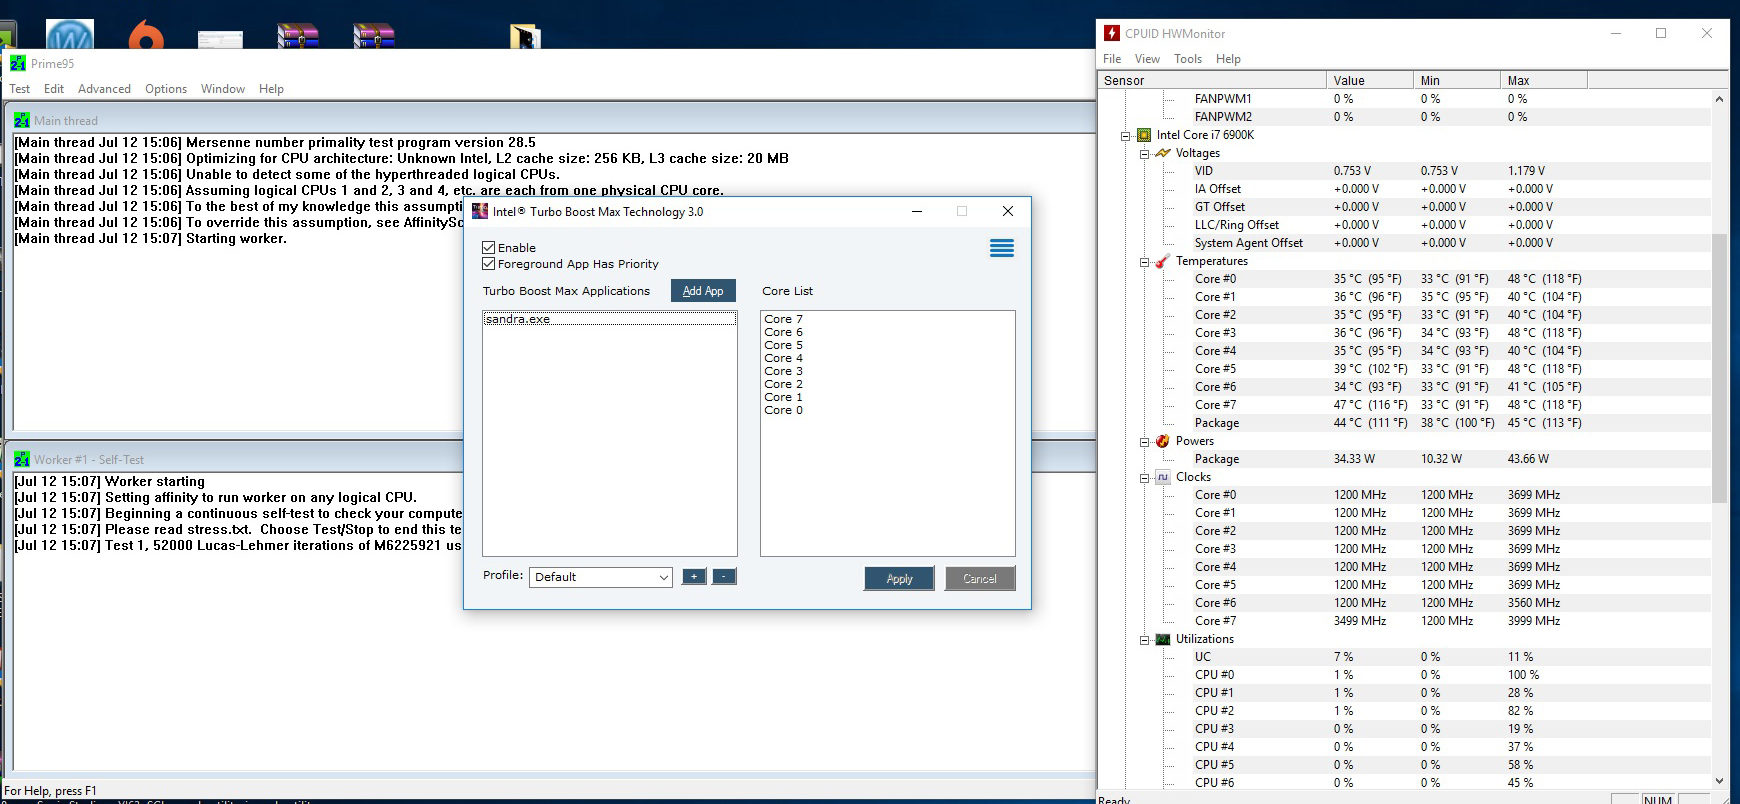Open the second WinRAR archive desktop icon
The width and height of the screenshot is (1740, 804).
pyautogui.click(x=374, y=37)
